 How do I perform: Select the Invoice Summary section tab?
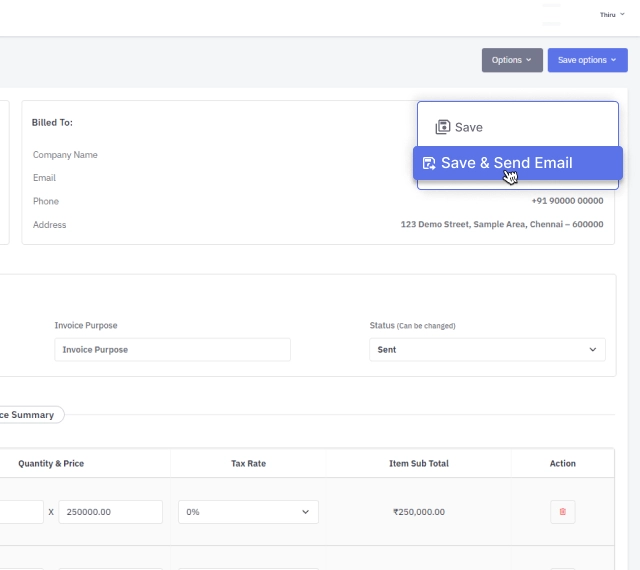point(28,414)
